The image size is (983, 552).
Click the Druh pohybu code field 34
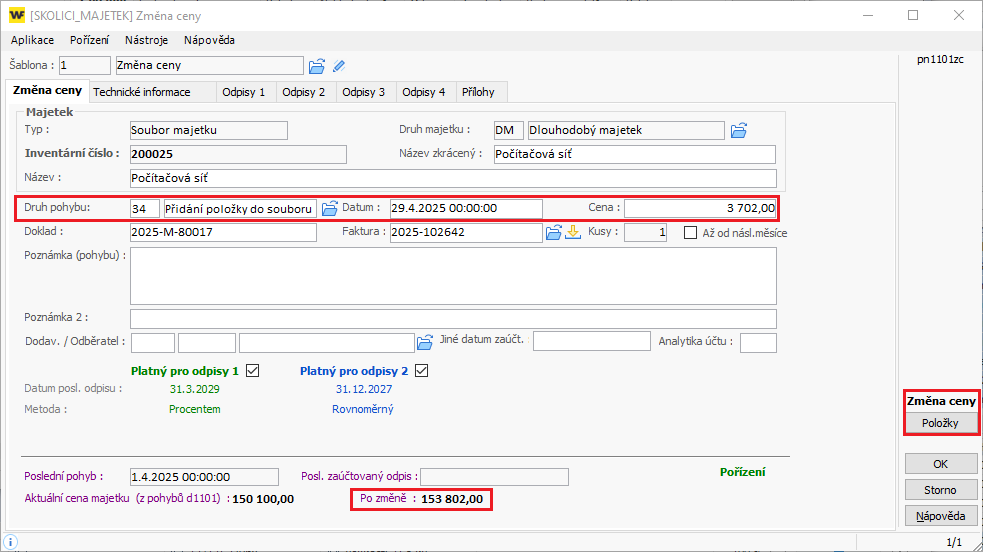click(x=145, y=209)
